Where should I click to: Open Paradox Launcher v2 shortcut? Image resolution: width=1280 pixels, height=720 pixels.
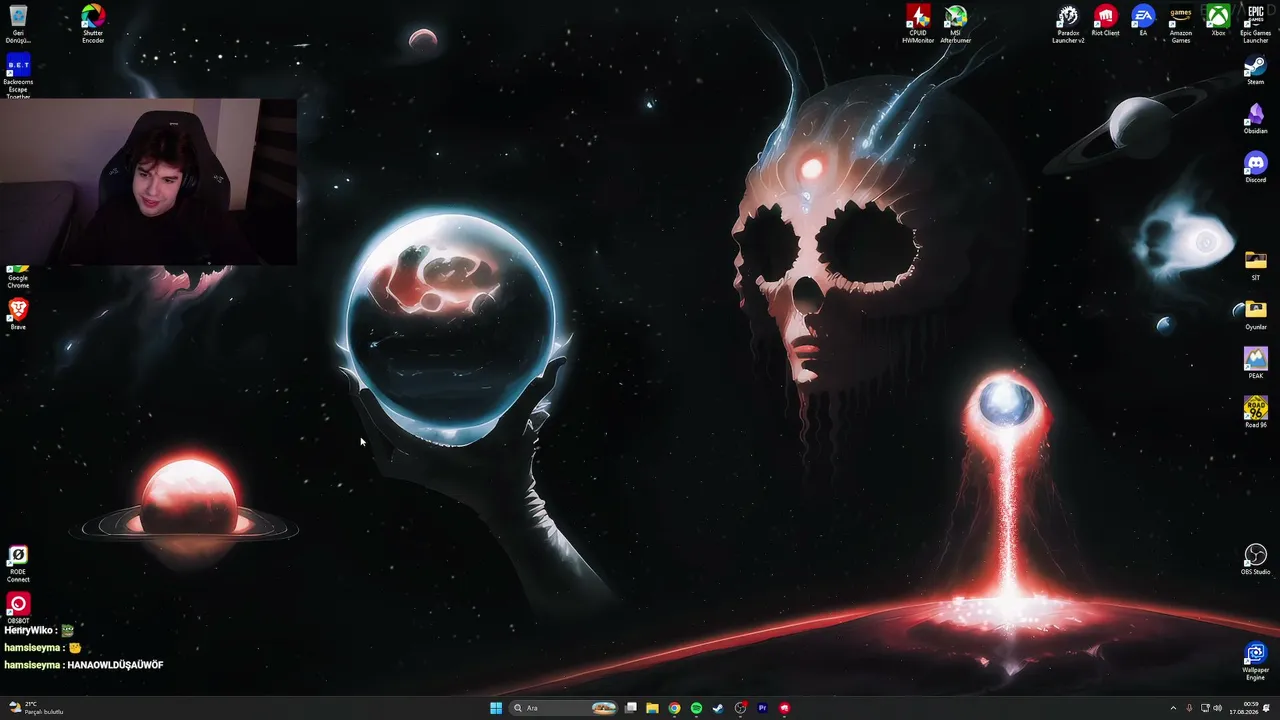[x=1068, y=23]
